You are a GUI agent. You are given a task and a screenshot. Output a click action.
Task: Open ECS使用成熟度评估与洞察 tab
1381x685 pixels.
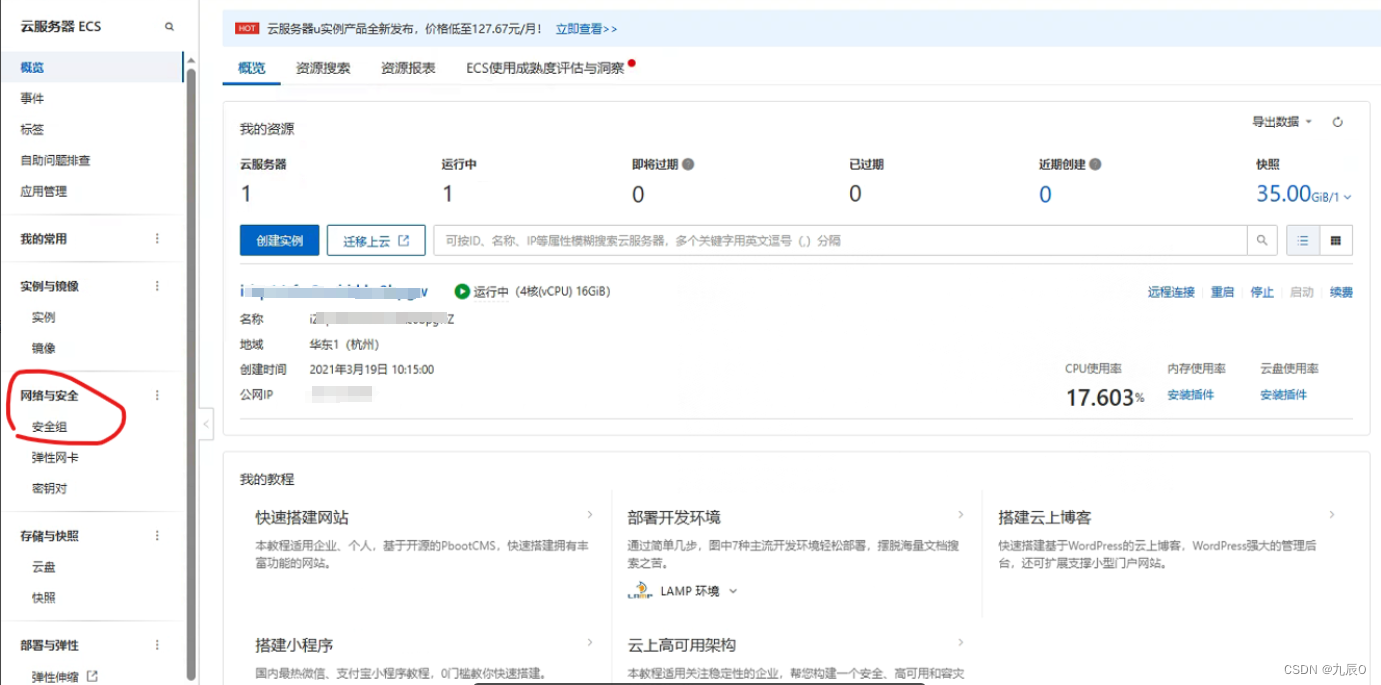545,69
